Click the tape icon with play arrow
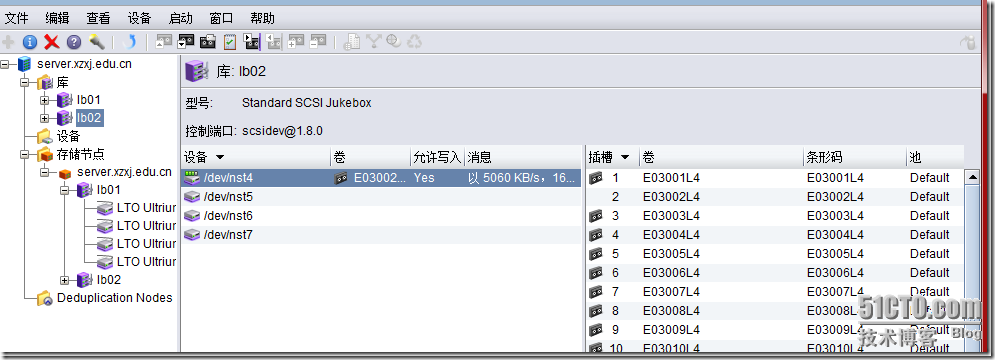This screenshot has height=360, width=995. pyautogui.click(x=252, y=43)
